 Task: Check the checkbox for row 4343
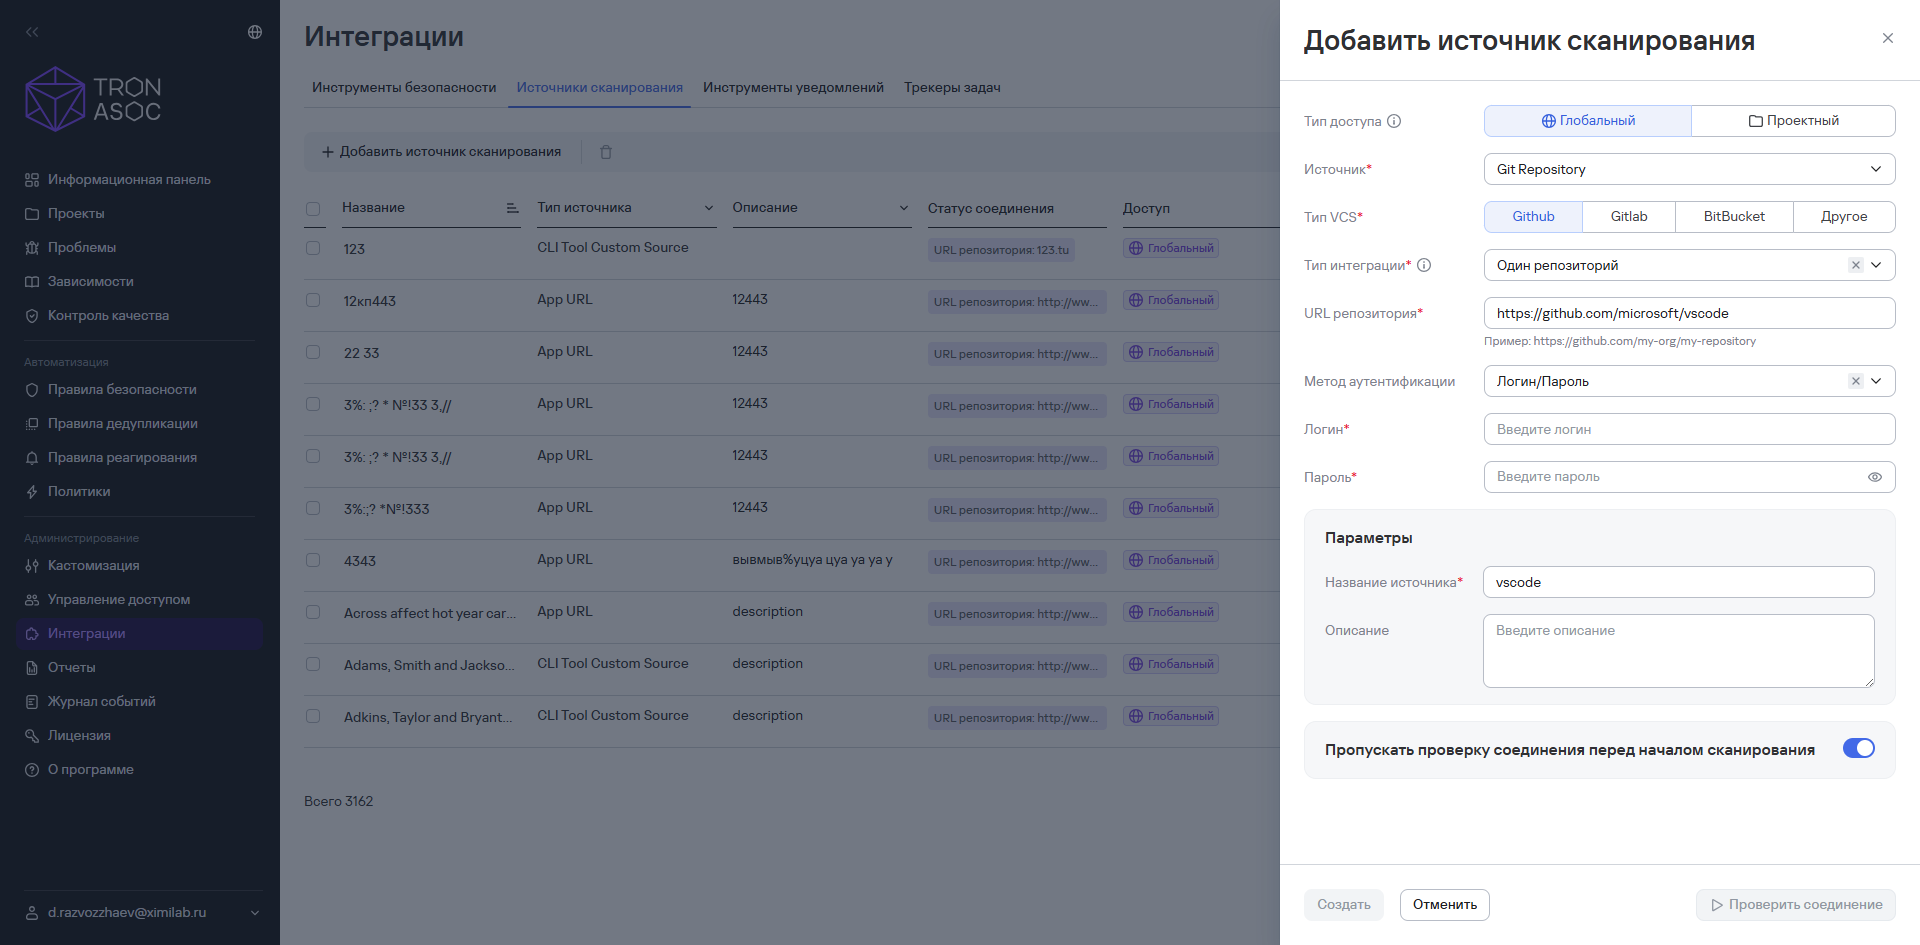coord(313,560)
